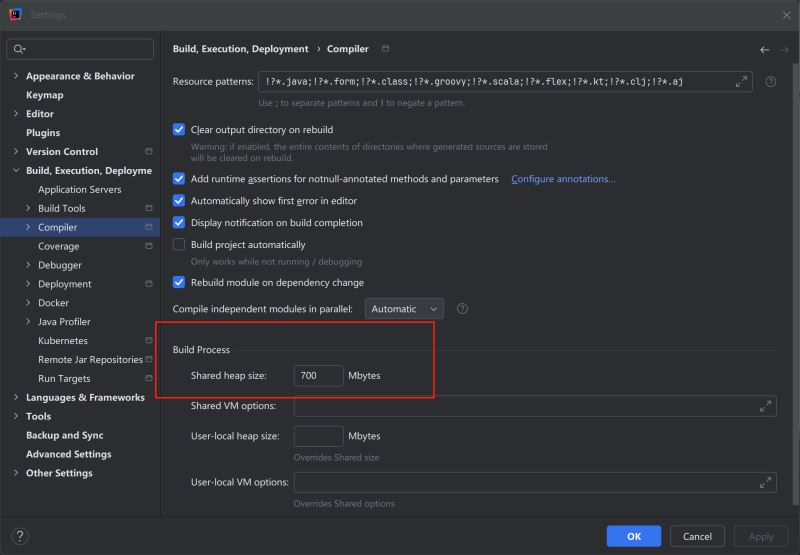
Task: Open help icon beside Resource patterns
Action: pos(770,82)
